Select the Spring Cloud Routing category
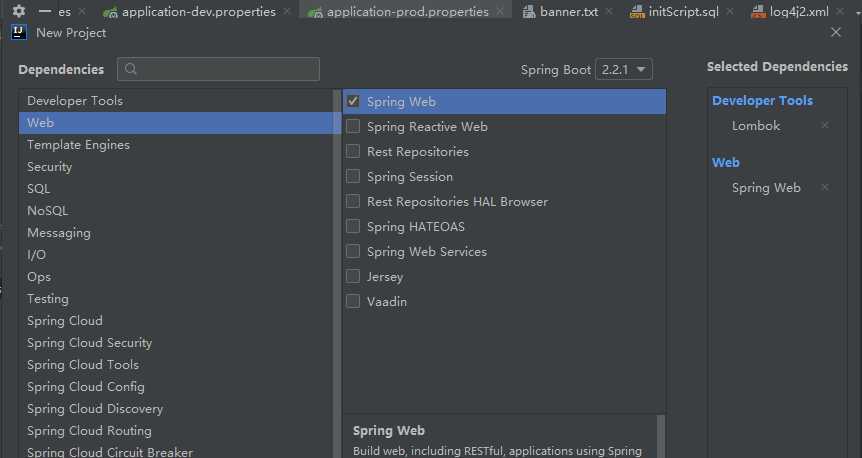This screenshot has width=862, height=458. point(177,431)
